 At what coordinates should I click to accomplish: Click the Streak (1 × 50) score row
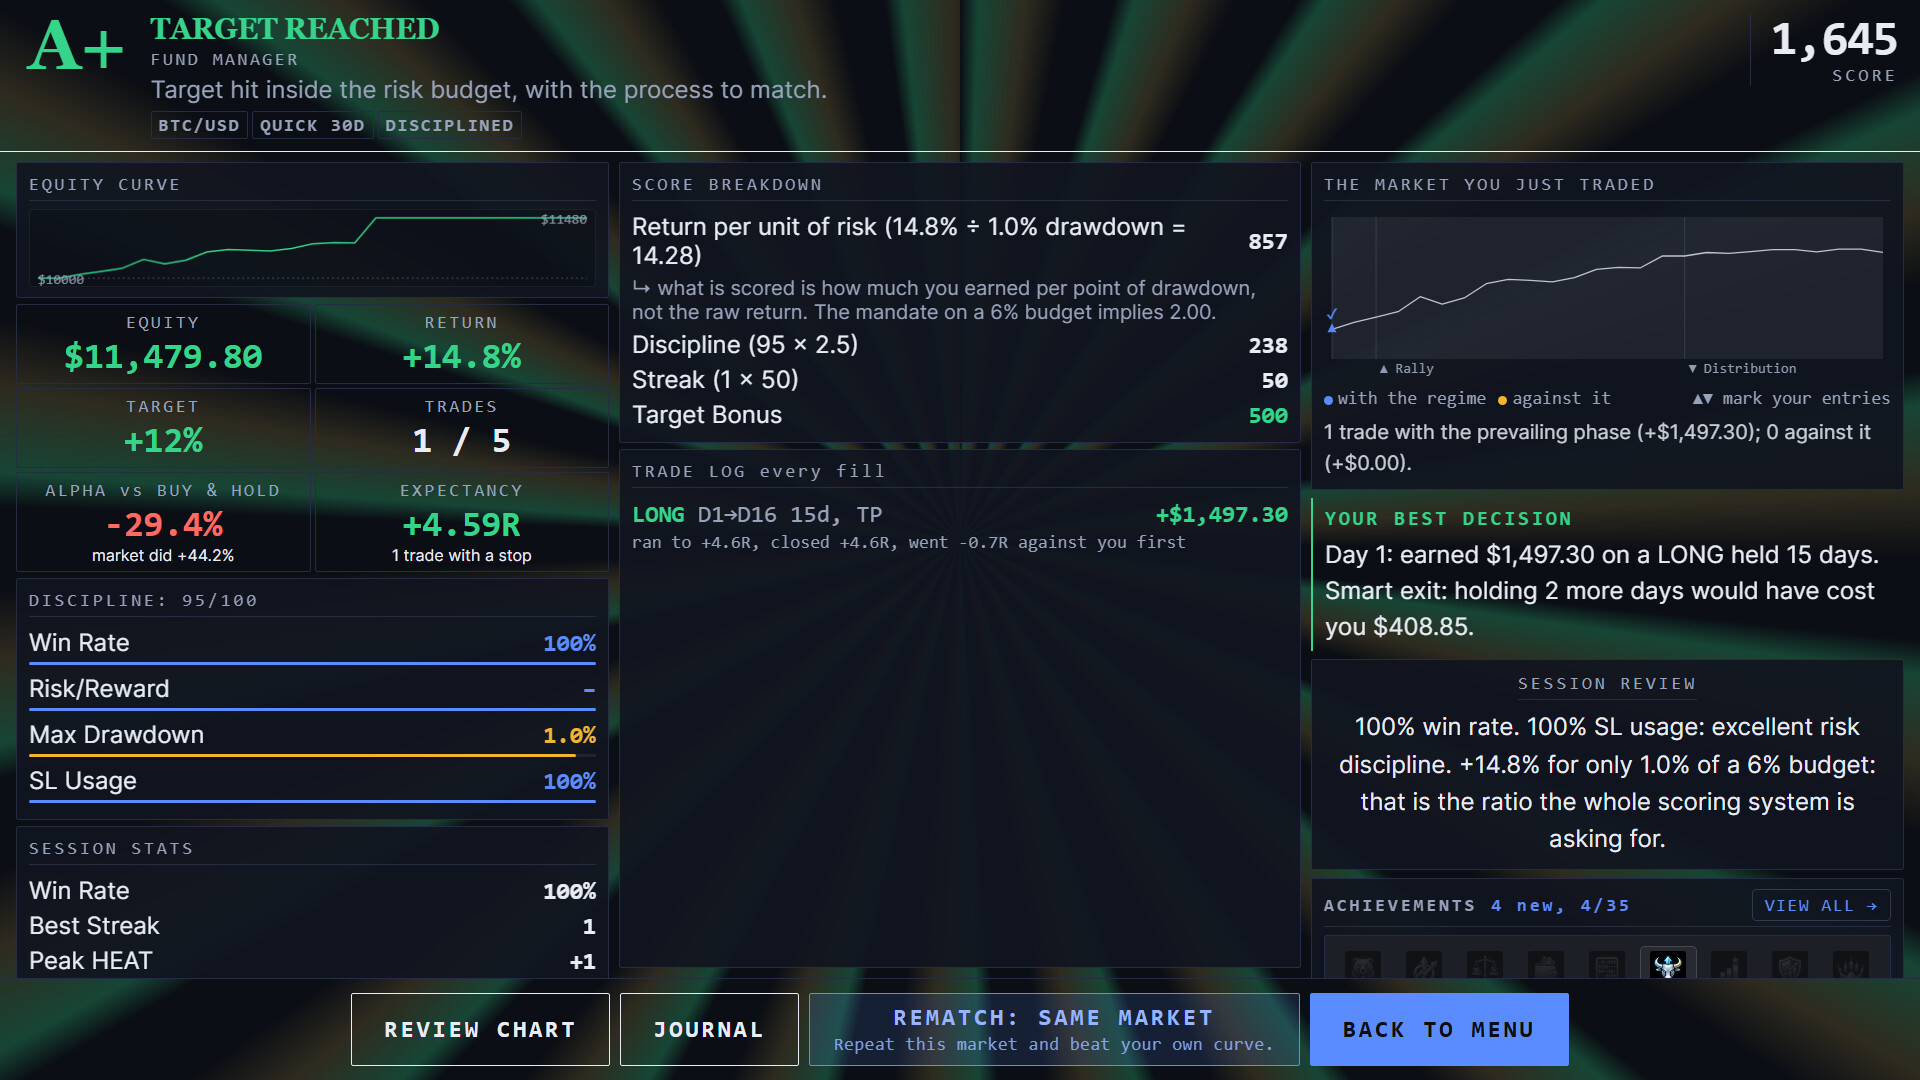coord(960,380)
